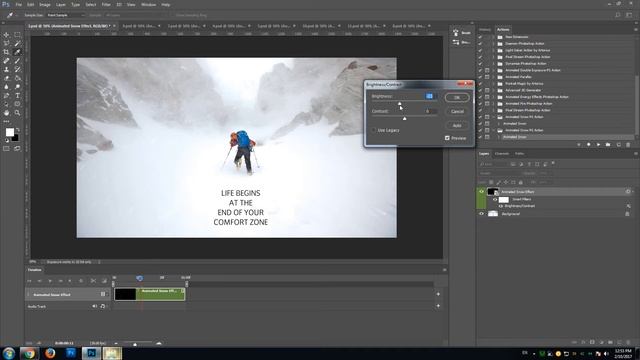Open the Actions panel flyout menu
This screenshot has width=640, height=360.
click(636, 29)
